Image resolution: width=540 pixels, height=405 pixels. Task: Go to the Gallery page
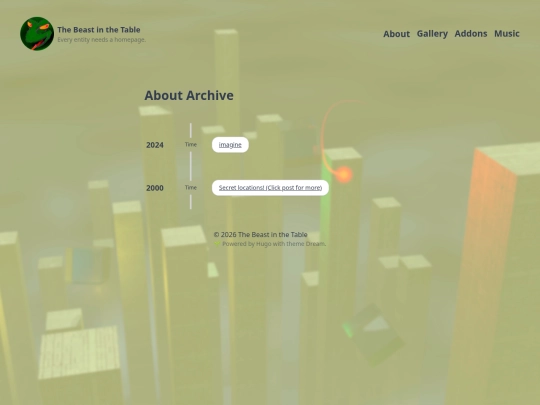pos(432,34)
